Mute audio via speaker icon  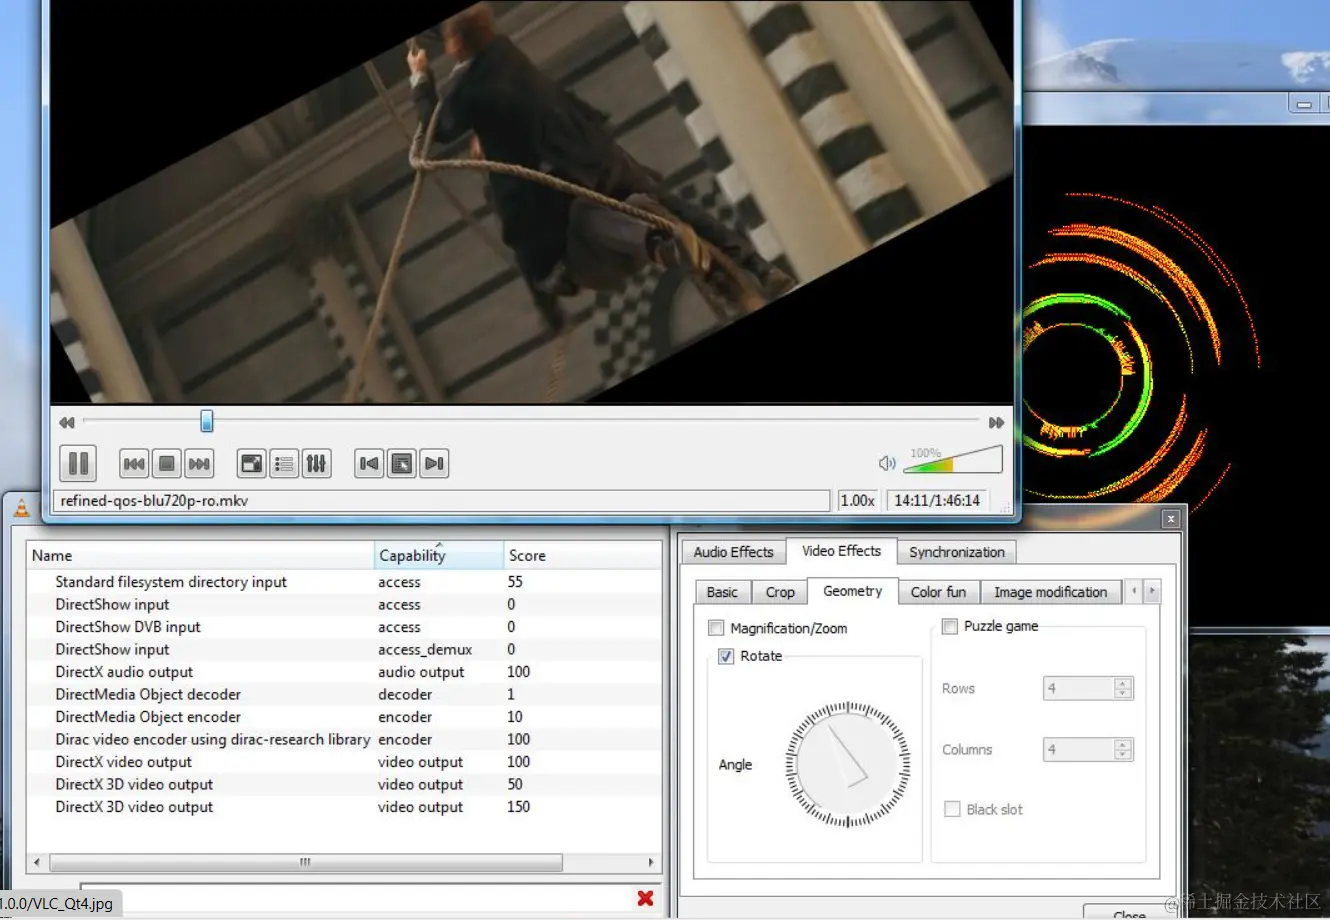click(x=887, y=463)
